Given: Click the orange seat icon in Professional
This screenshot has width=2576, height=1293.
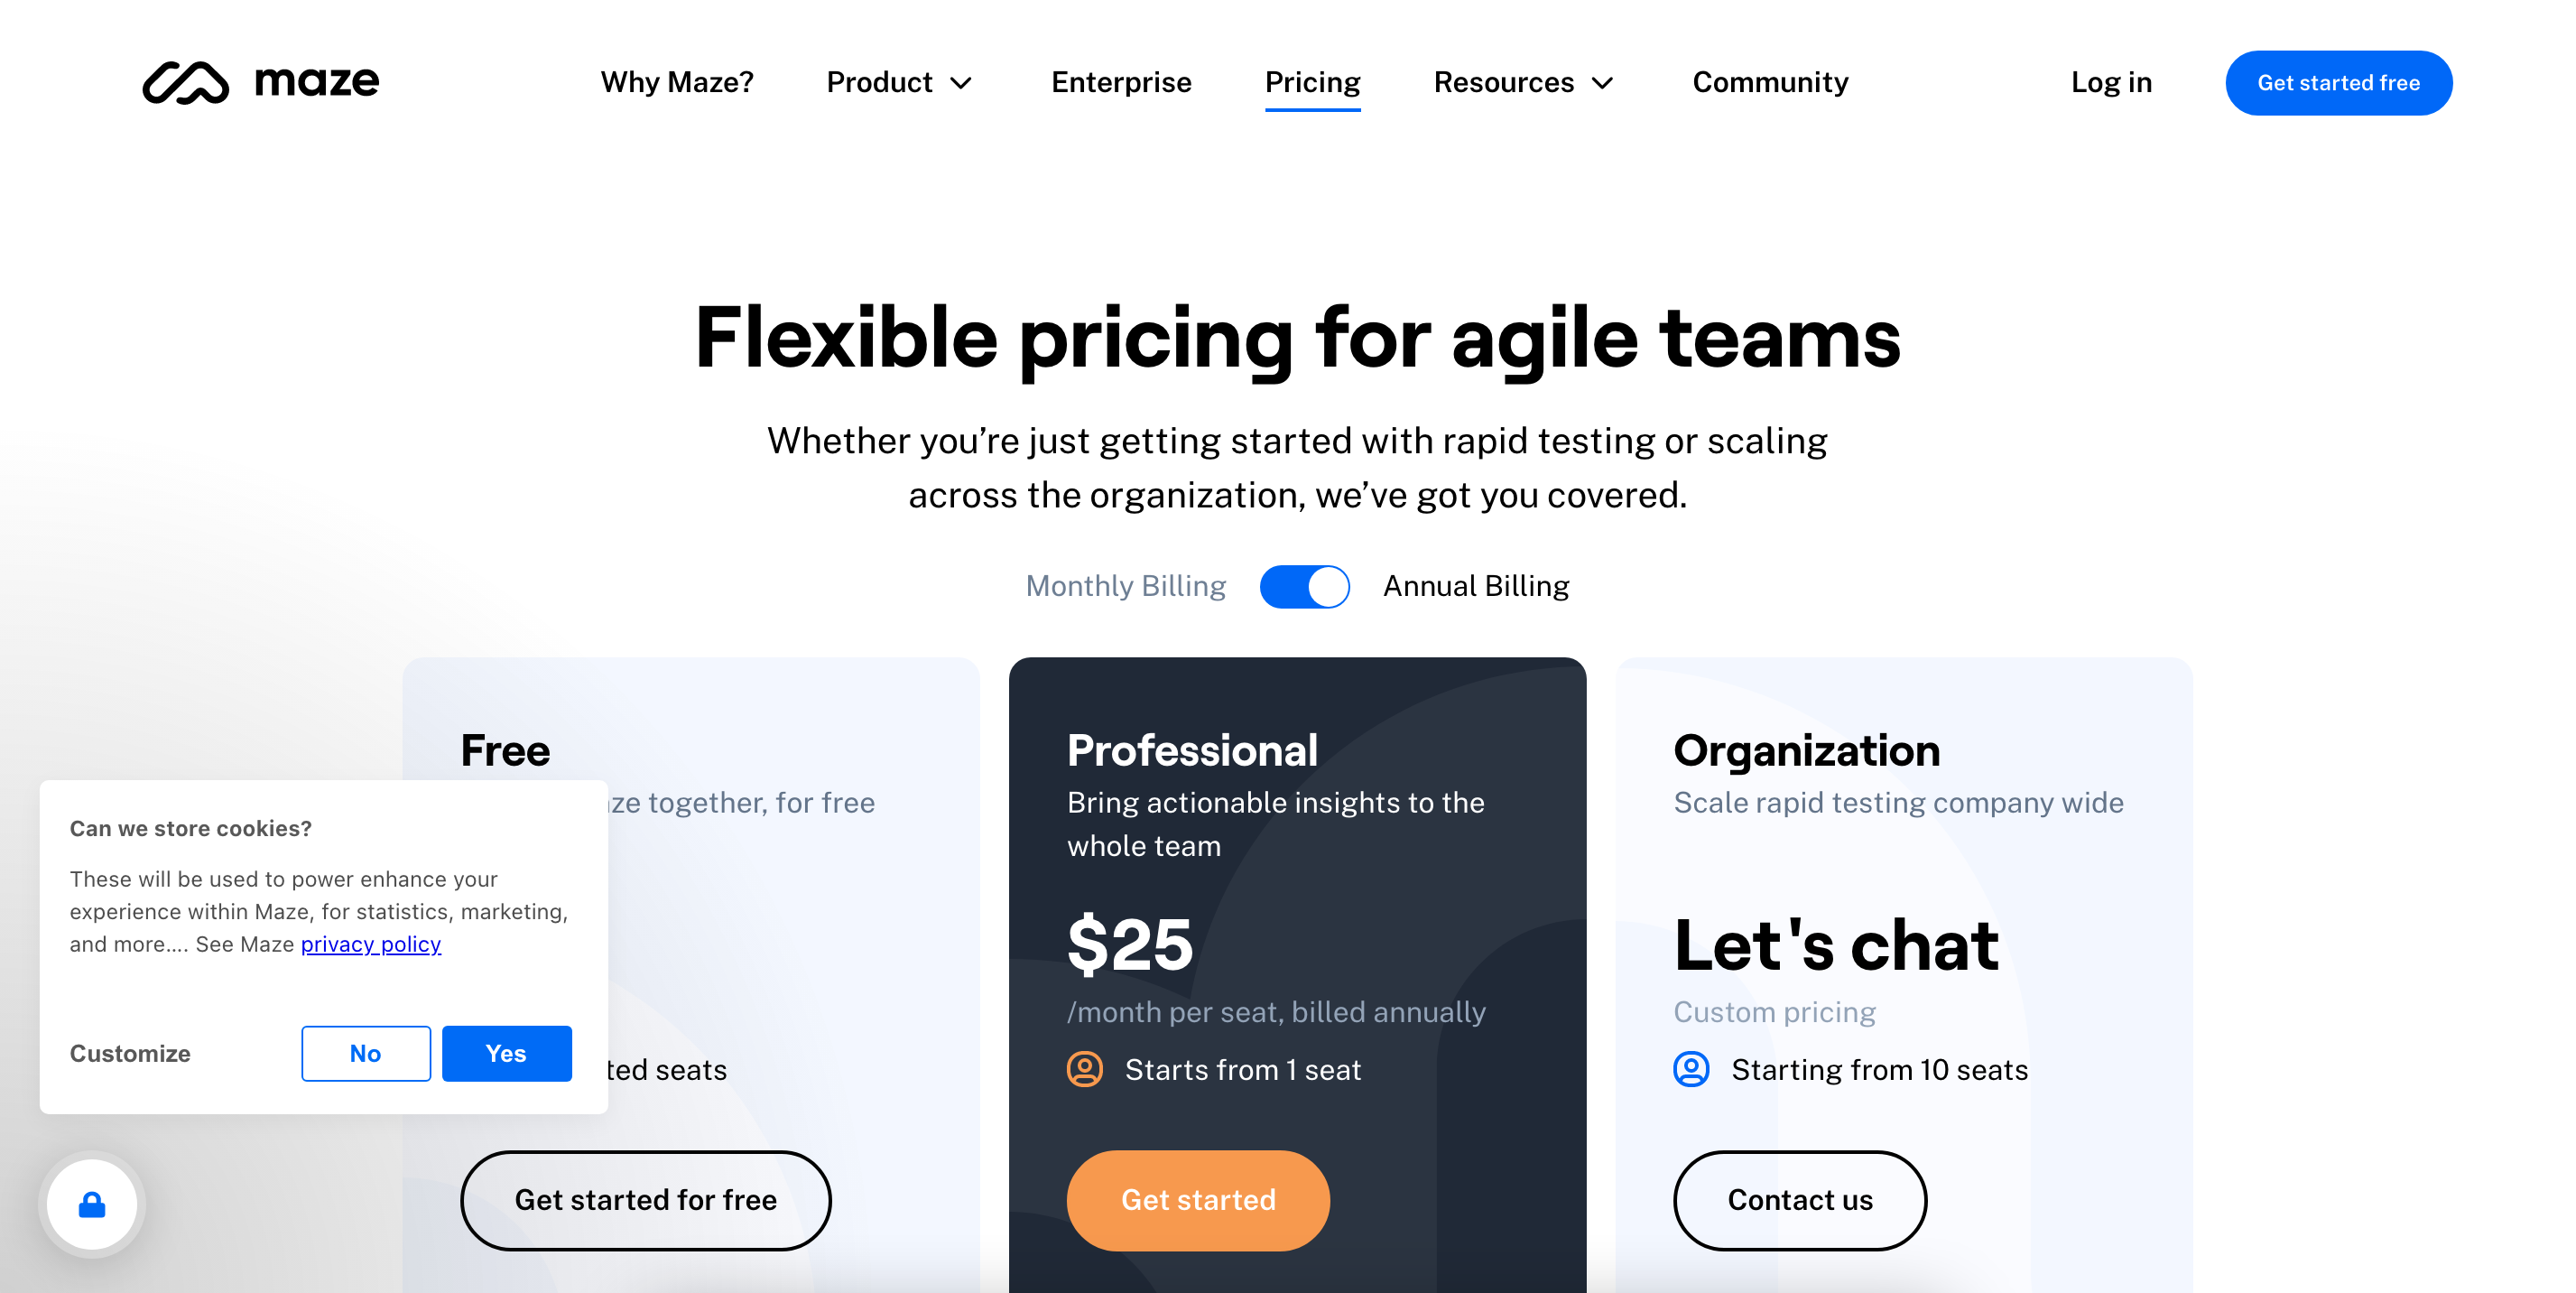Looking at the screenshot, I should 1085,1069.
